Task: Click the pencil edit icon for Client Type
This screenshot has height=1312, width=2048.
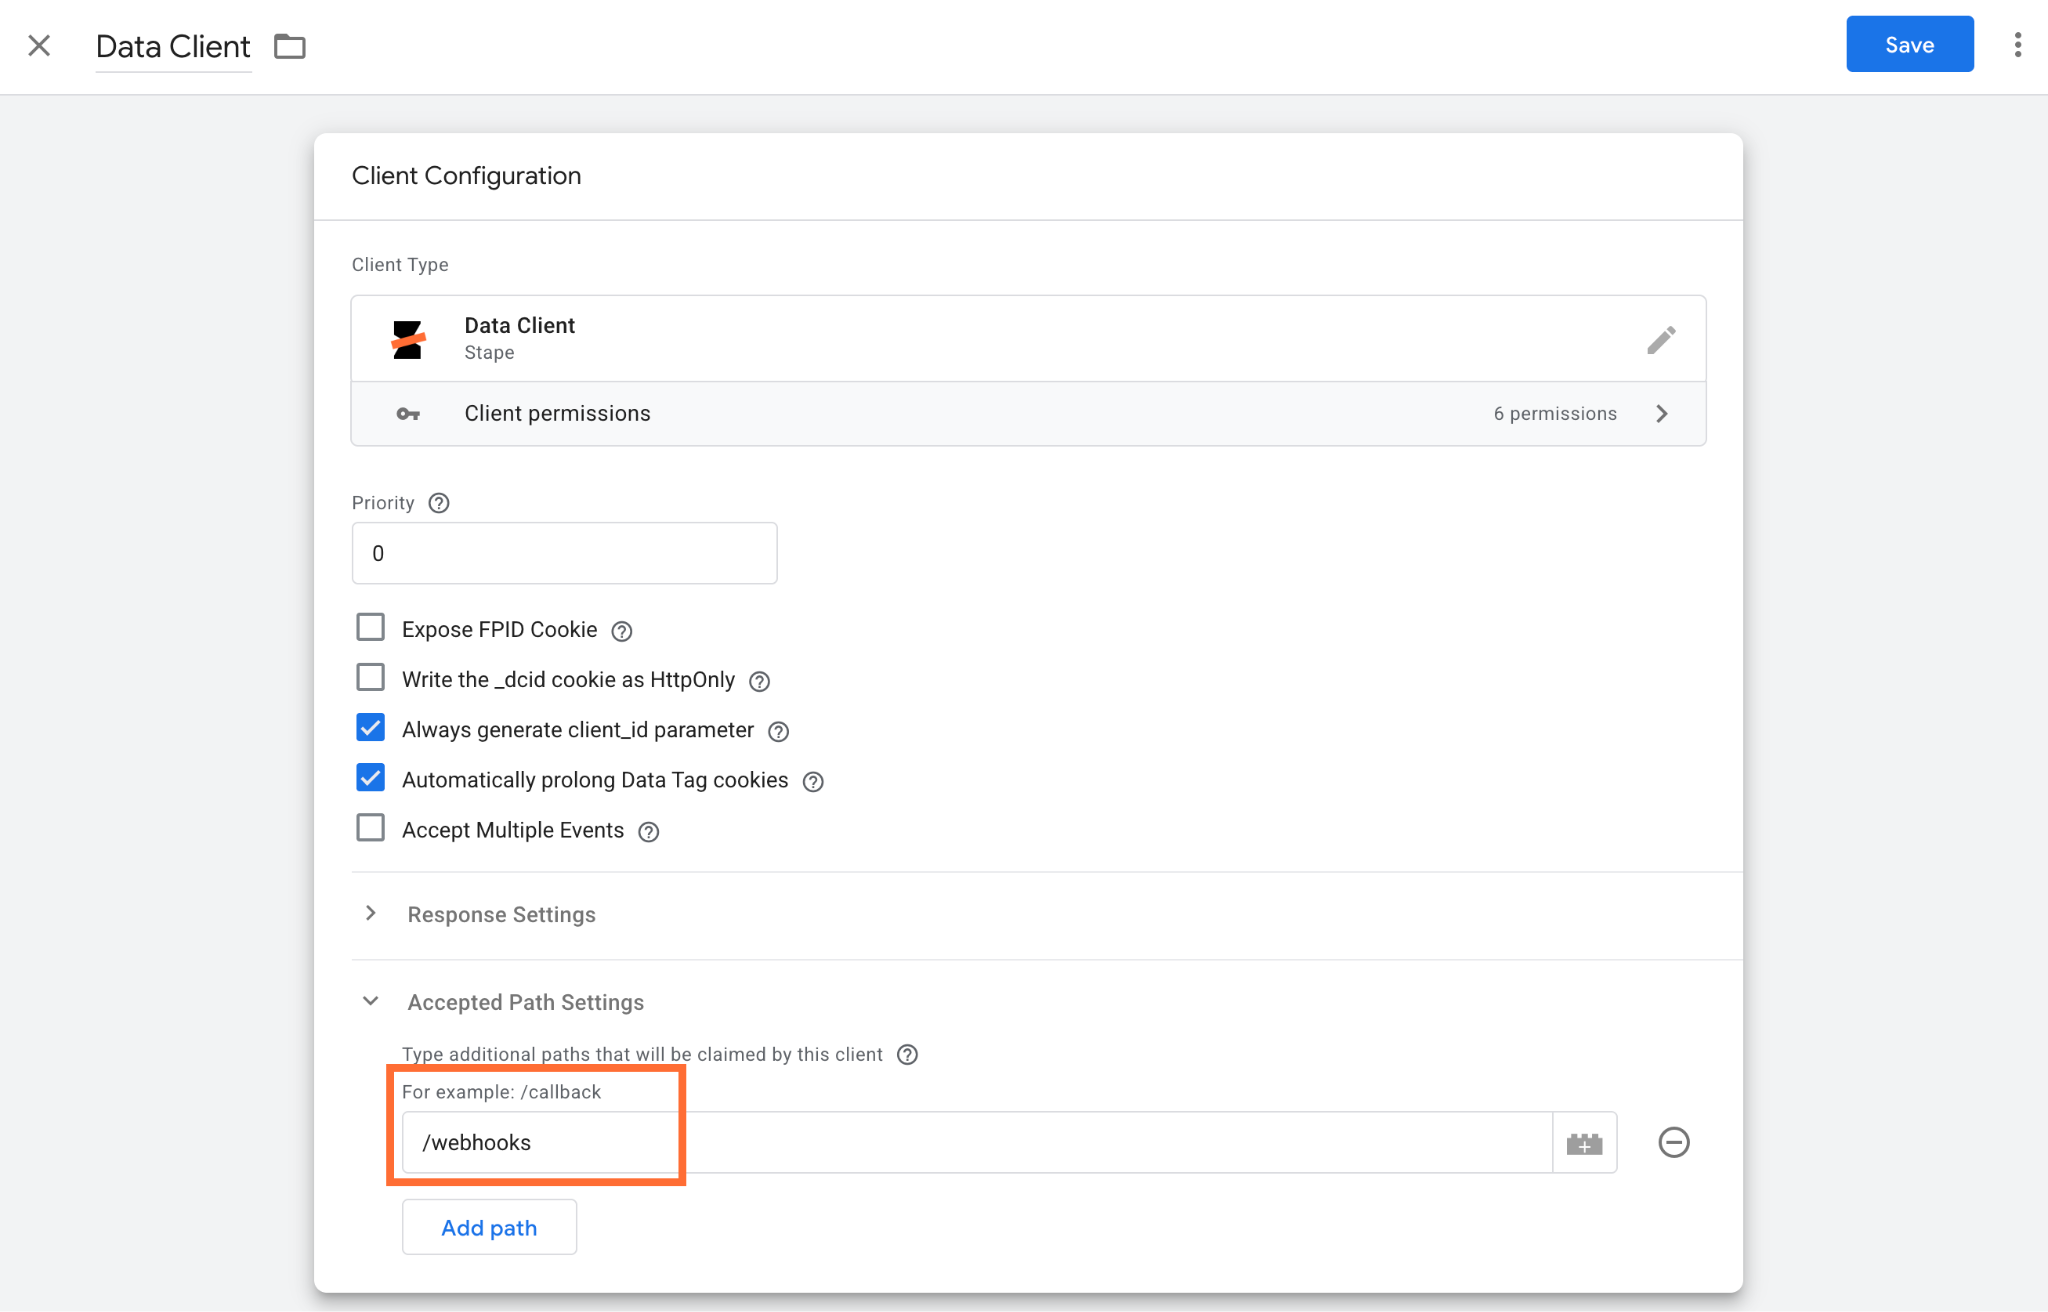Action: coord(1661,340)
